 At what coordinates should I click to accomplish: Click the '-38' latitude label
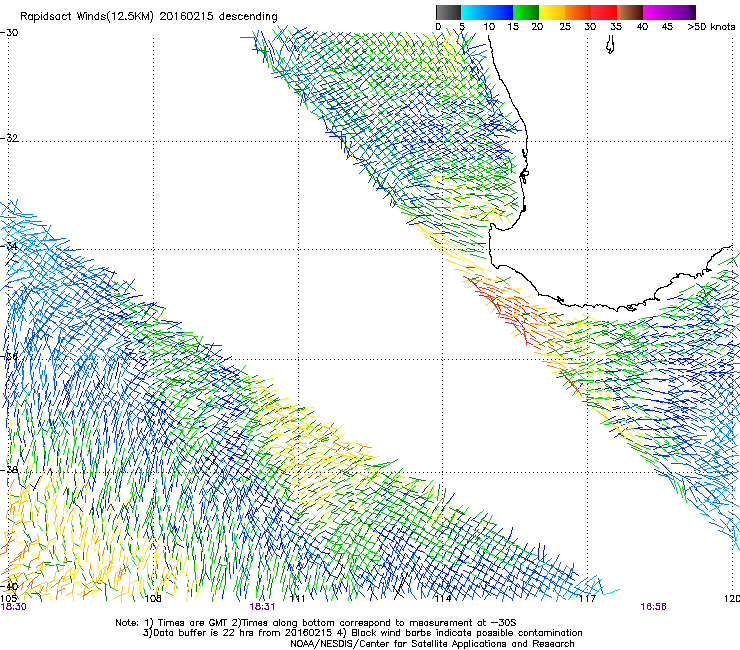(x=9, y=470)
